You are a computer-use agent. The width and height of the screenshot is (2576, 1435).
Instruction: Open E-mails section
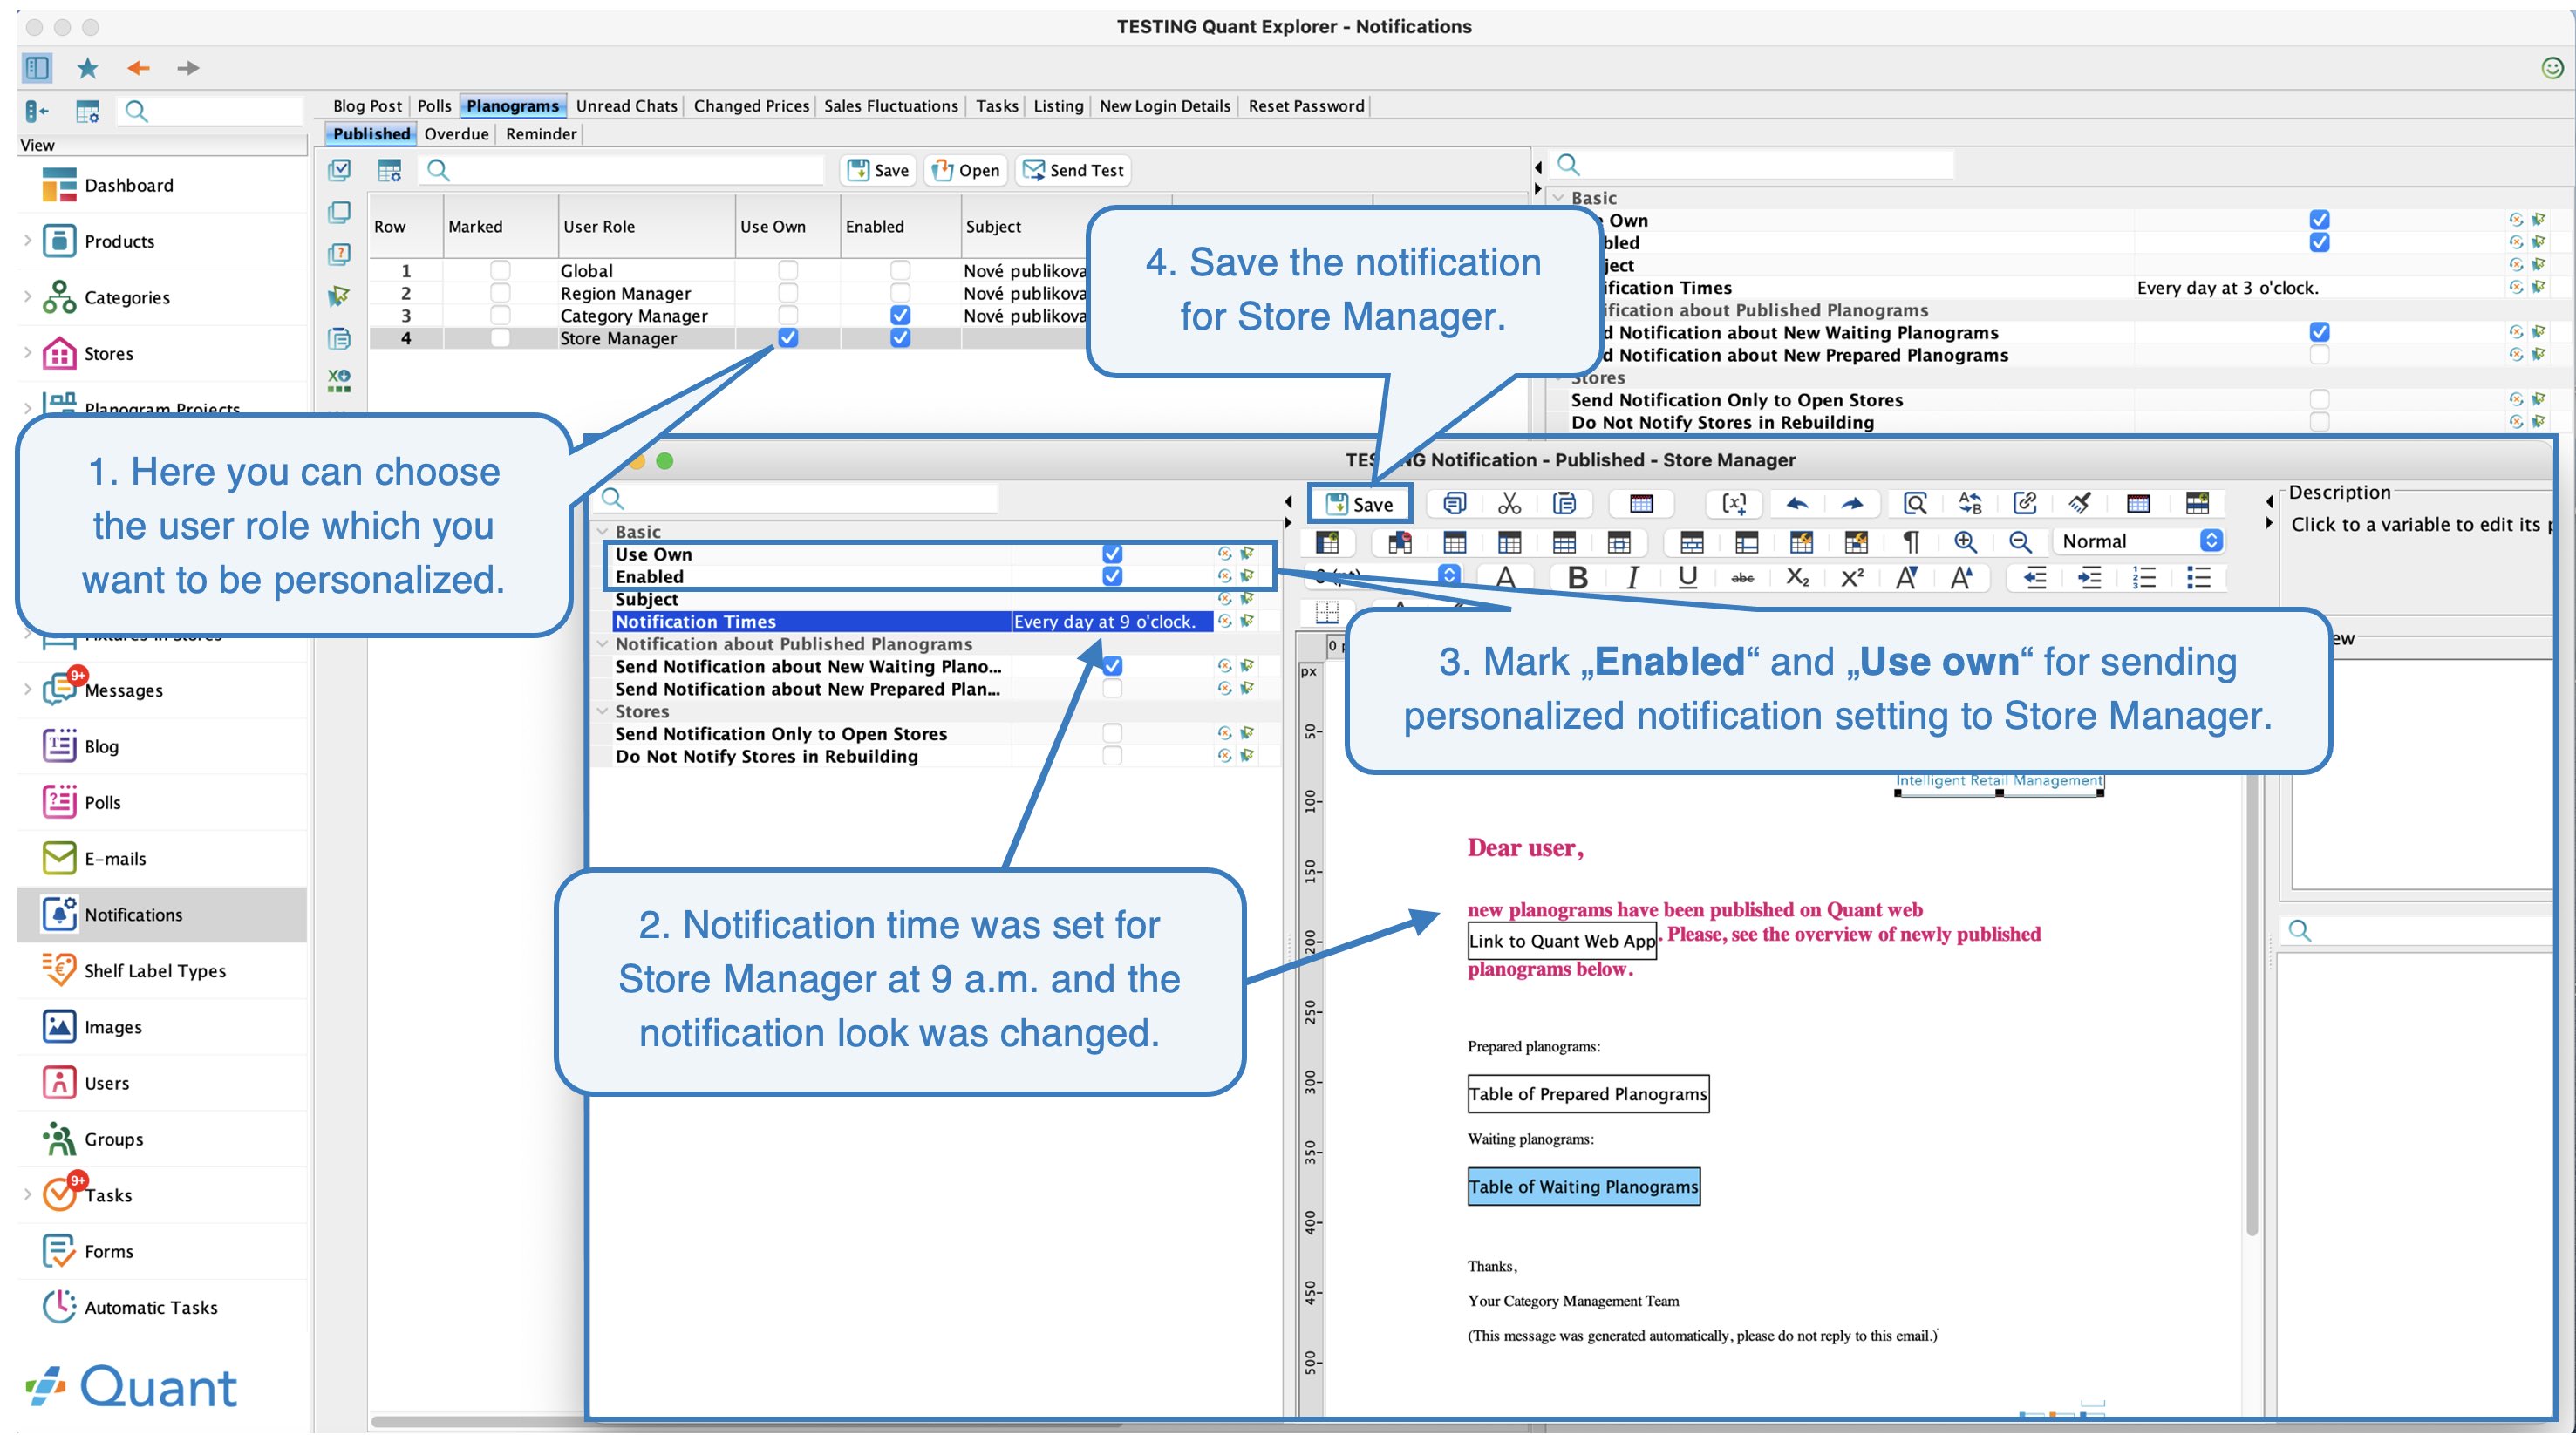pos(115,858)
